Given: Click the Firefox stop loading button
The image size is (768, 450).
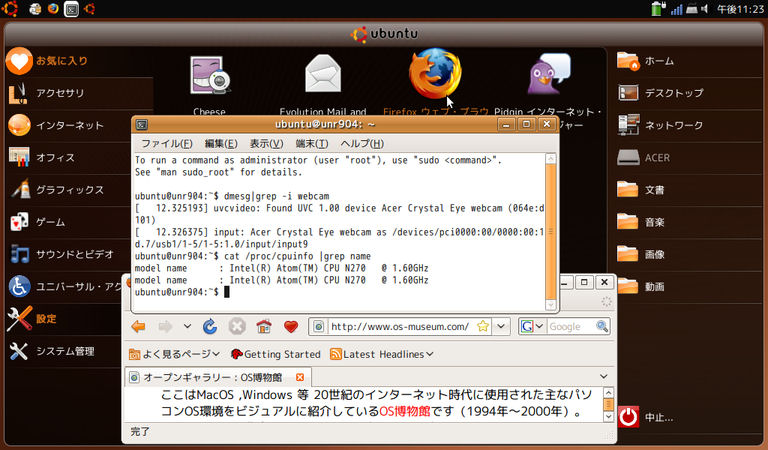Looking at the screenshot, I should [x=237, y=326].
